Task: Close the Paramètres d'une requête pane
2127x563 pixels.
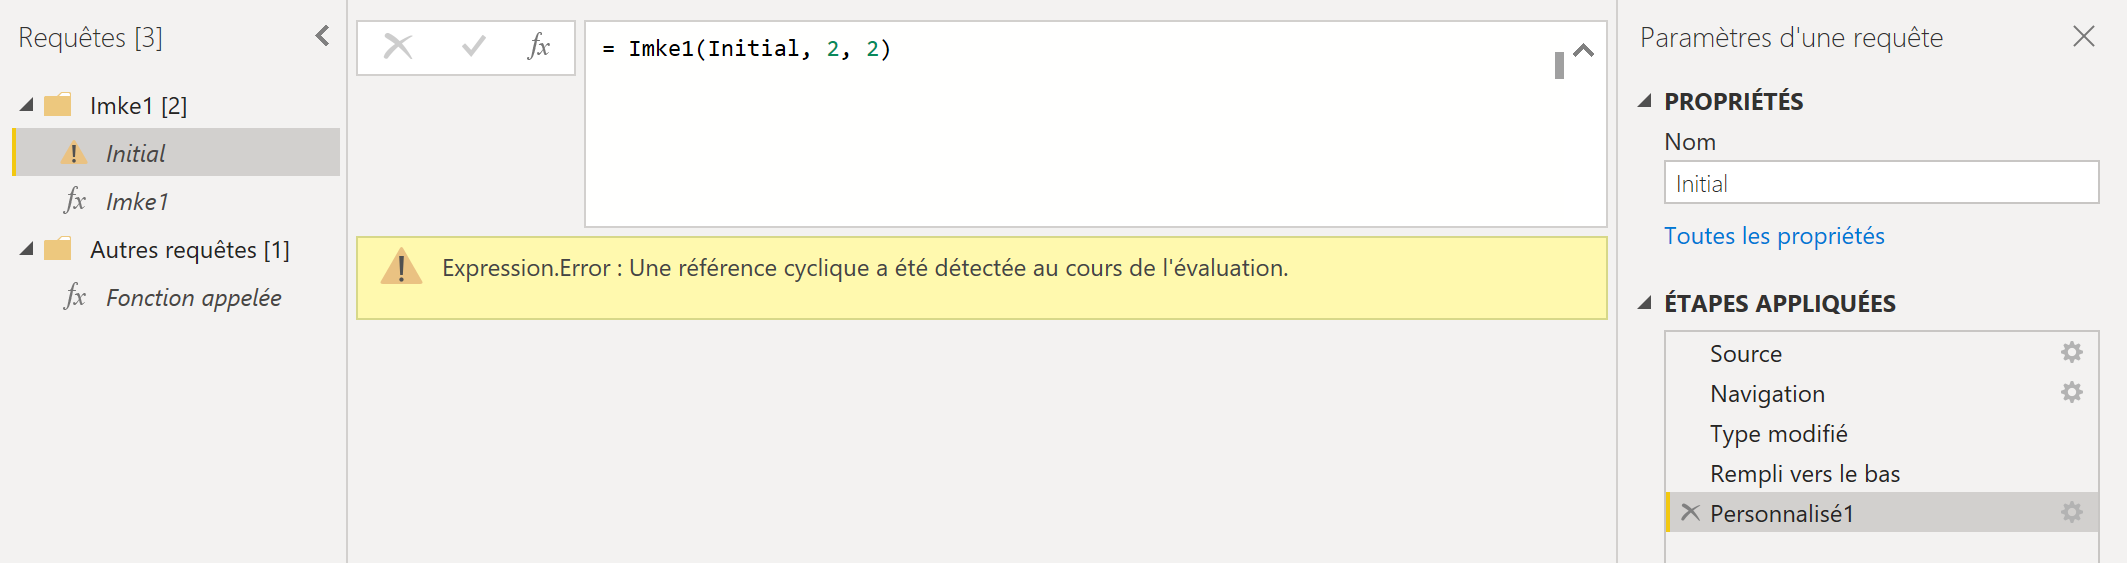Action: [x=2084, y=37]
